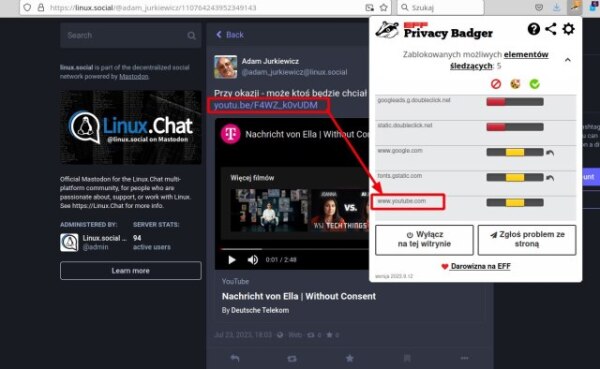The image size is (600, 369).
Task: Collapse the blocked trackers list chevron
Action: [x=568, y=60]
